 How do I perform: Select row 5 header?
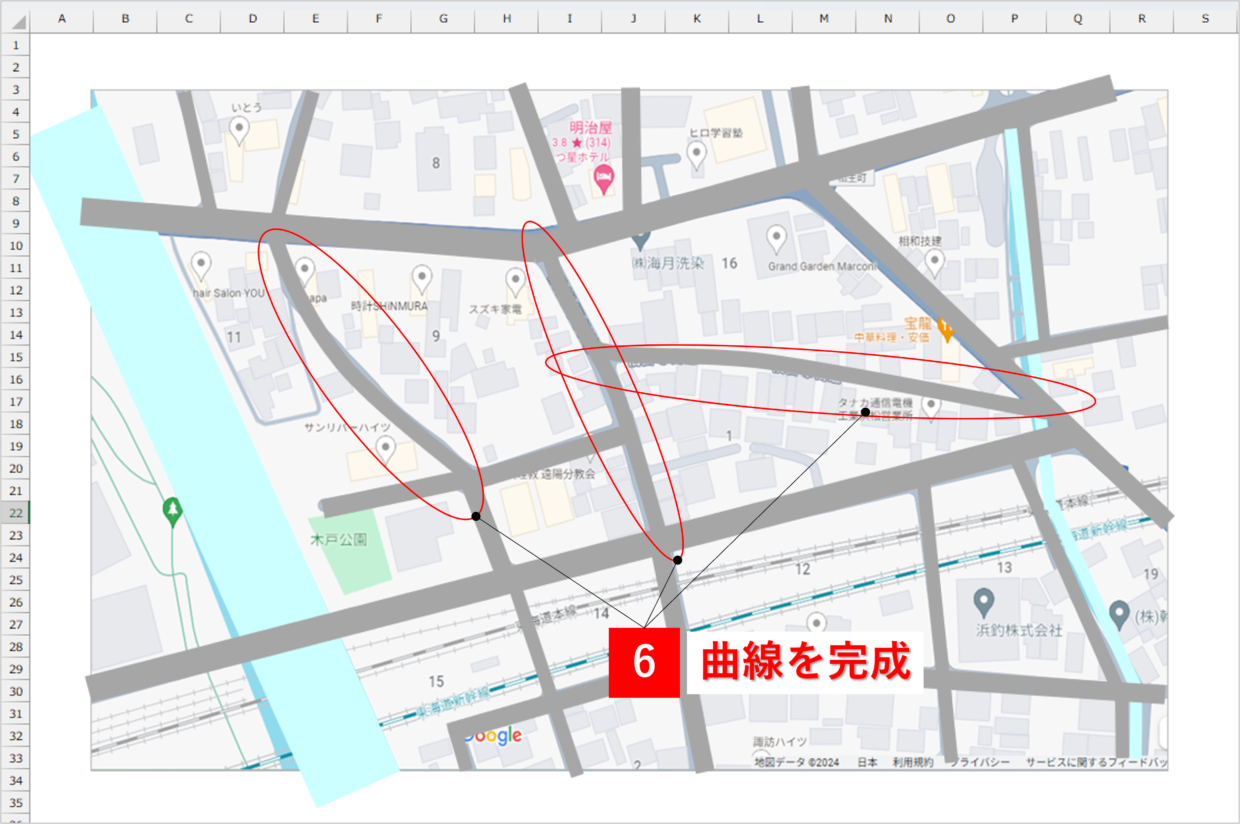[x=15, y=134]
